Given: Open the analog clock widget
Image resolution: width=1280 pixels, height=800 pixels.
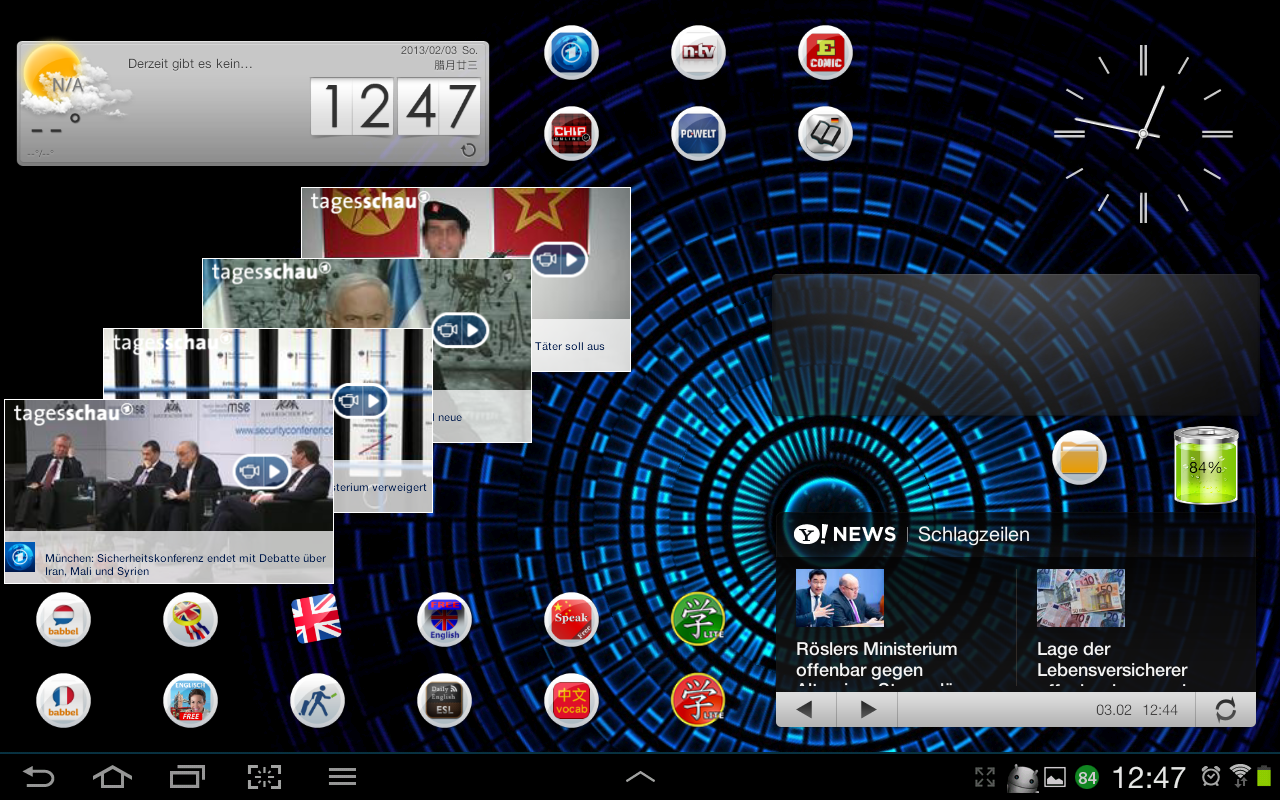Looking at the screenshot, I should pos(1143,133).
